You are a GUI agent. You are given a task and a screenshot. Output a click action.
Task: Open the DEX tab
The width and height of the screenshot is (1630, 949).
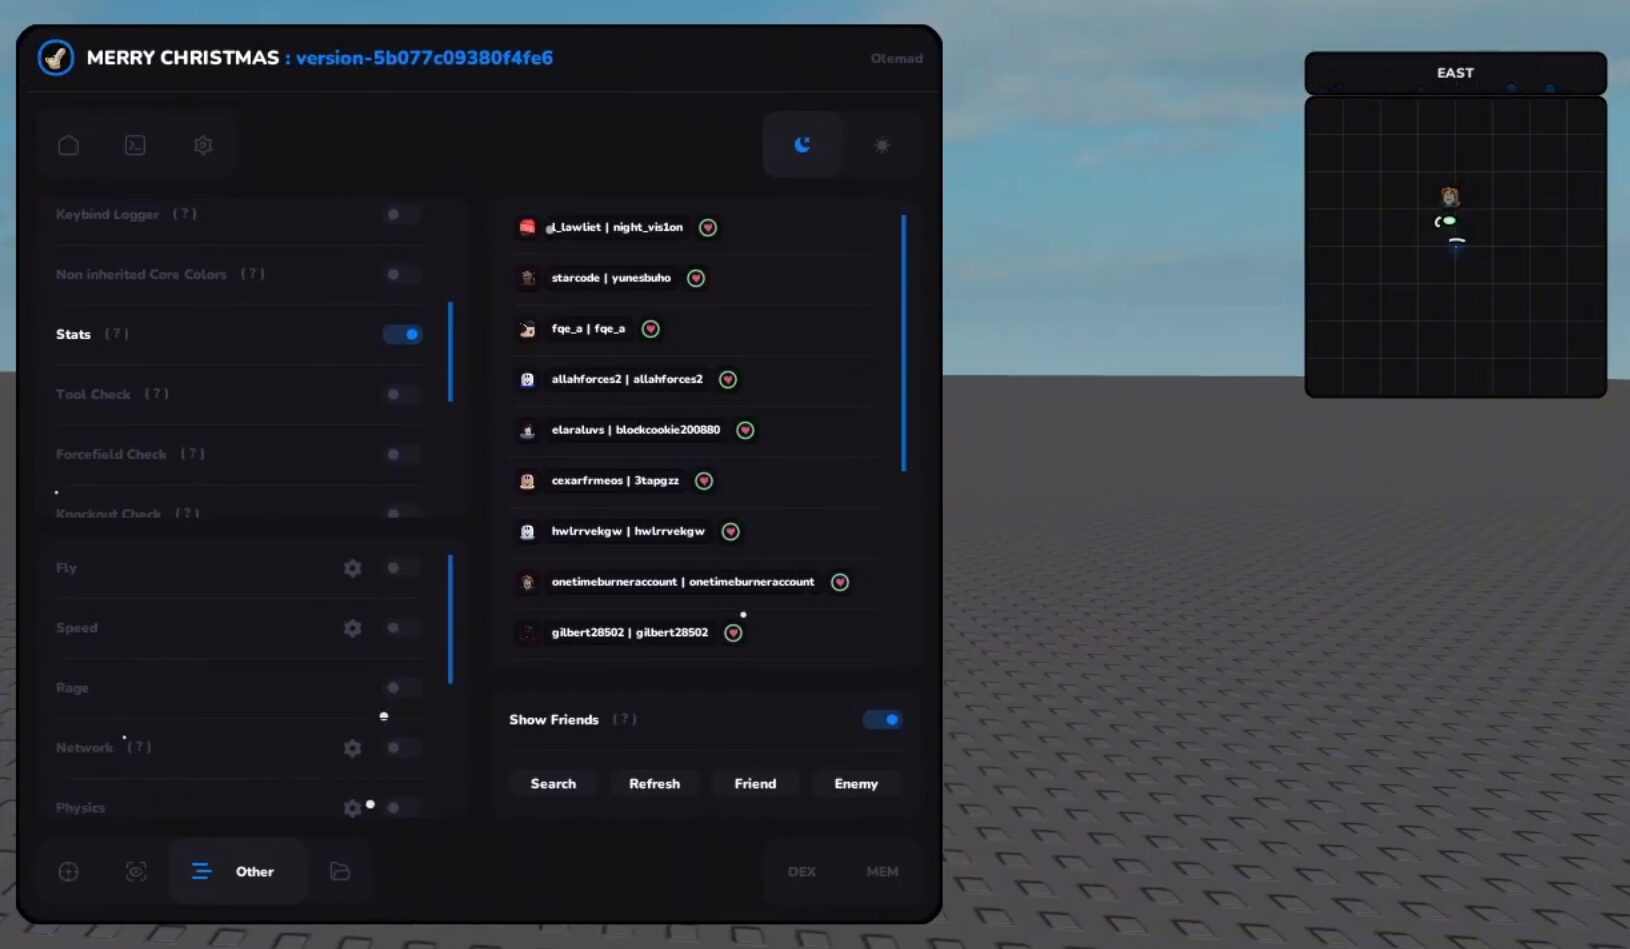pyautogui.click(x=801, y=871)
